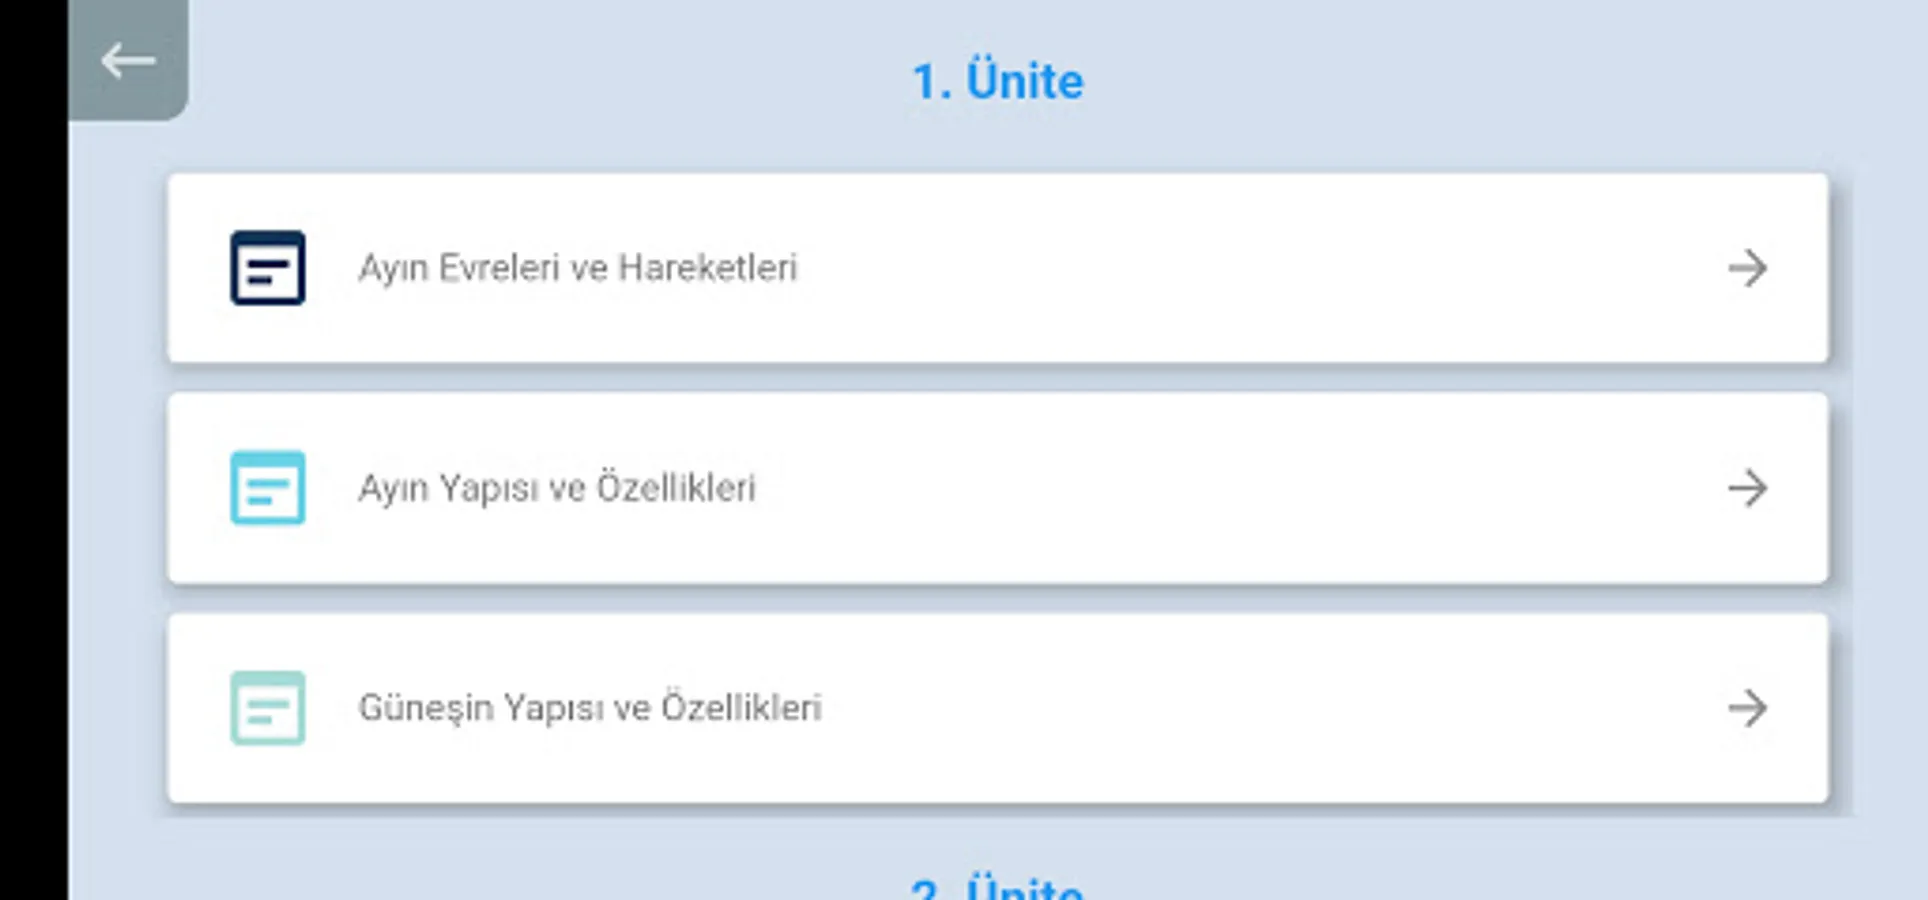Click the light blue Ayın Yapısı document icon
The image size is (1928, 900).
[267, 488]
